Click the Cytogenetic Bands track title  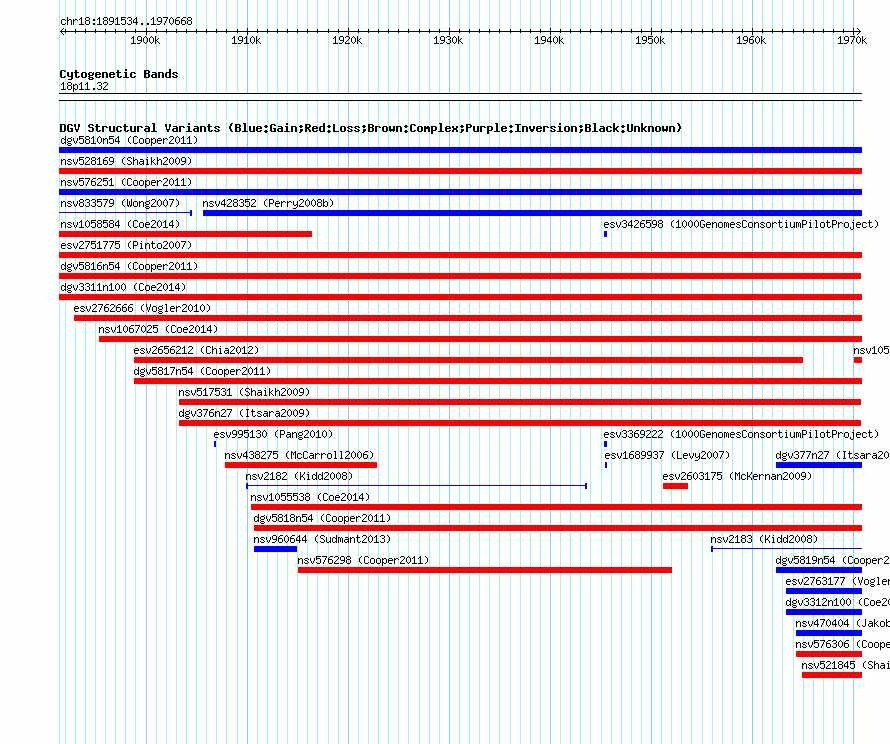(119, 74)
